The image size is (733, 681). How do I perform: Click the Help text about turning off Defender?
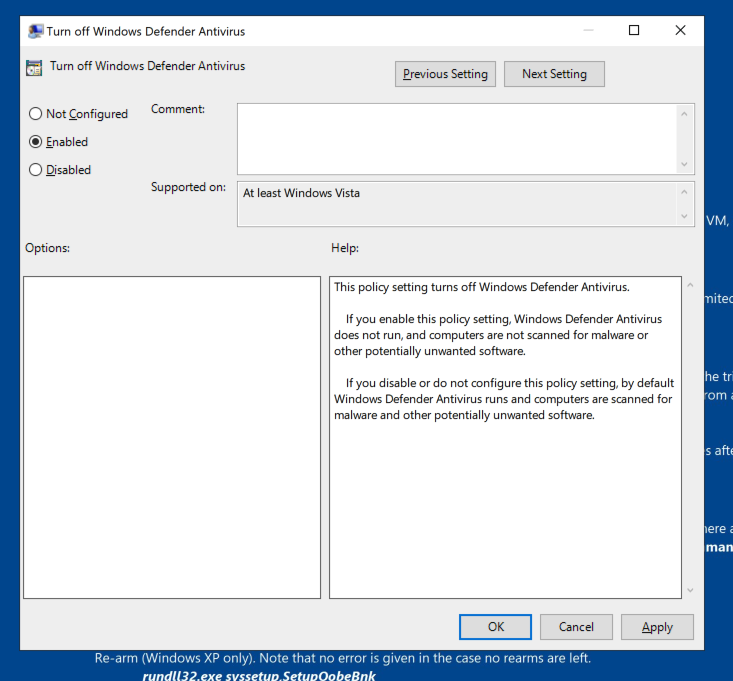click(x=481, y=287)
